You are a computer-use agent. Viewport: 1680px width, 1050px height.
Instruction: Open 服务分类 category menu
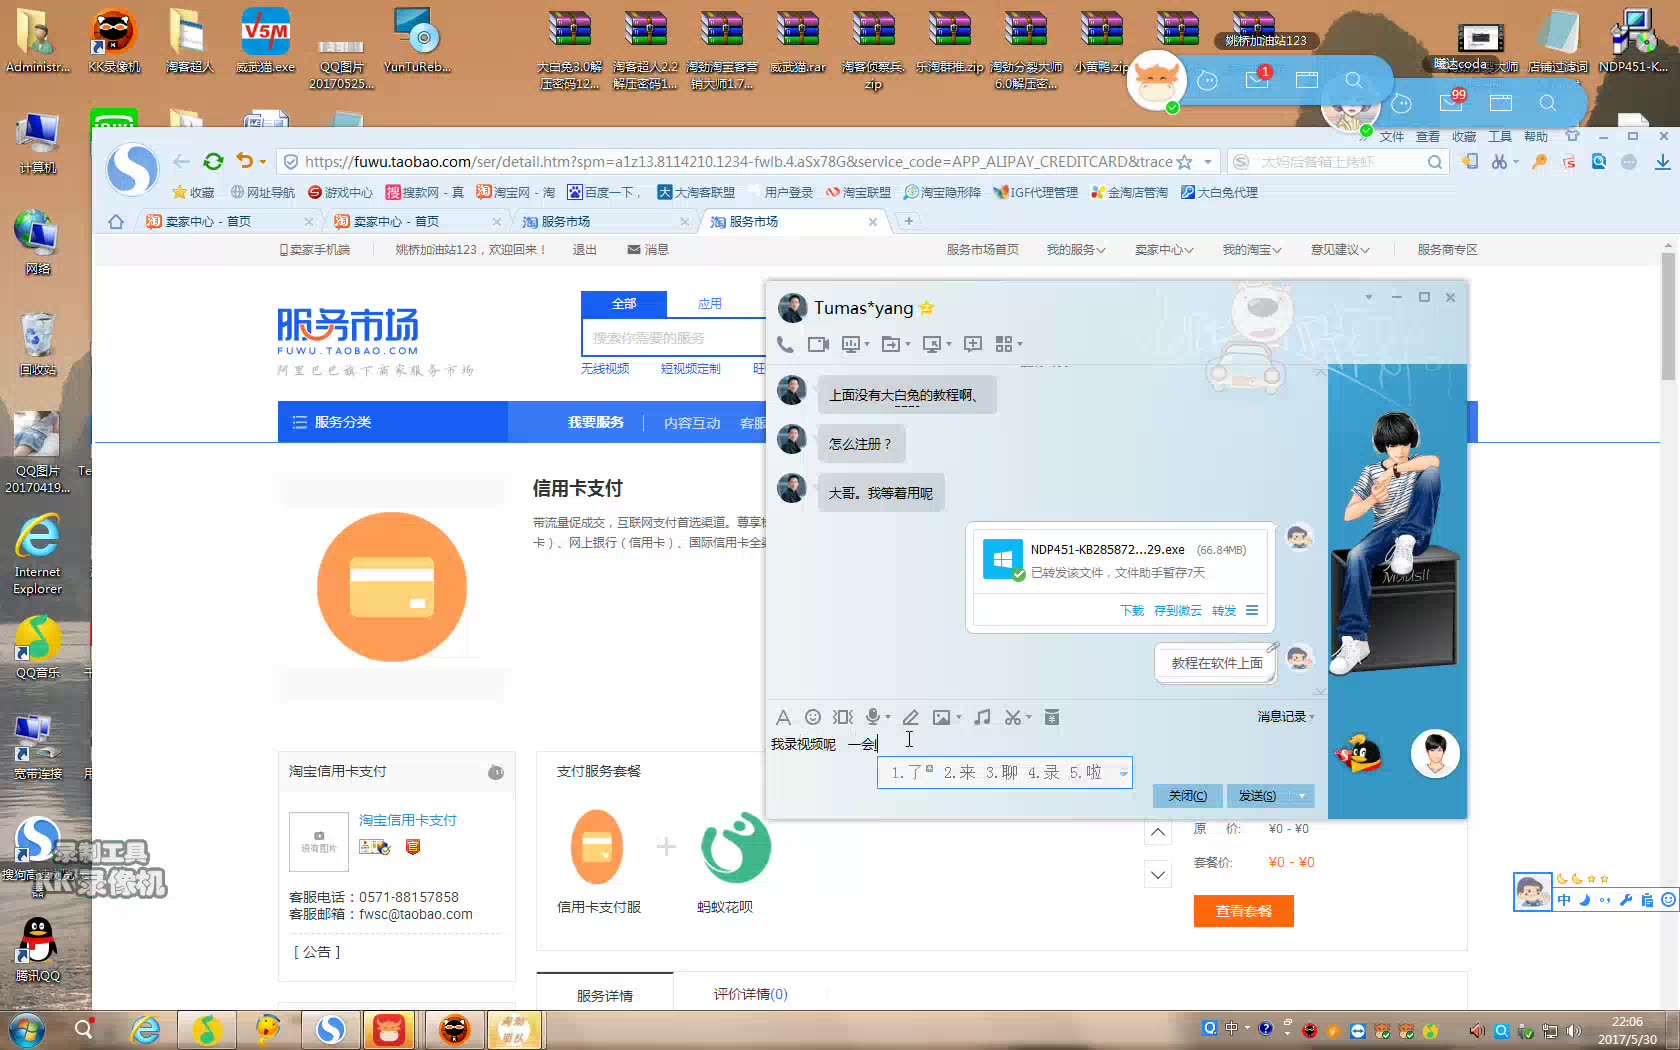[393, 422]
